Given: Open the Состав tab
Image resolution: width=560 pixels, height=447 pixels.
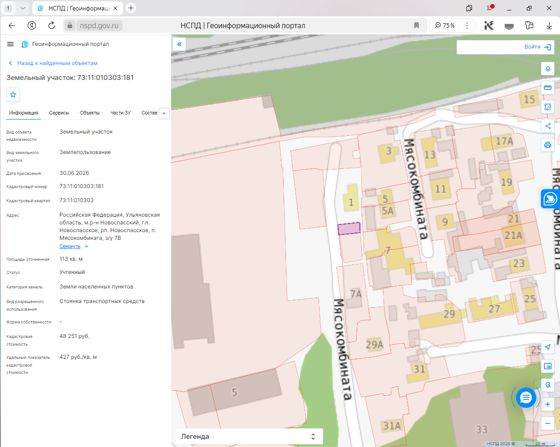Looking at the screenshot, I should coord(149,113).
